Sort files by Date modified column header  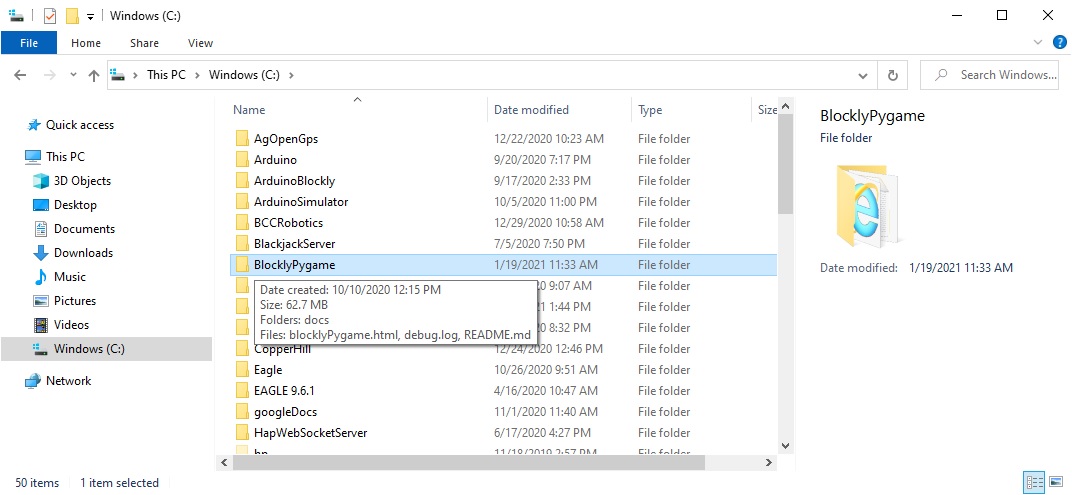[531, 110]
